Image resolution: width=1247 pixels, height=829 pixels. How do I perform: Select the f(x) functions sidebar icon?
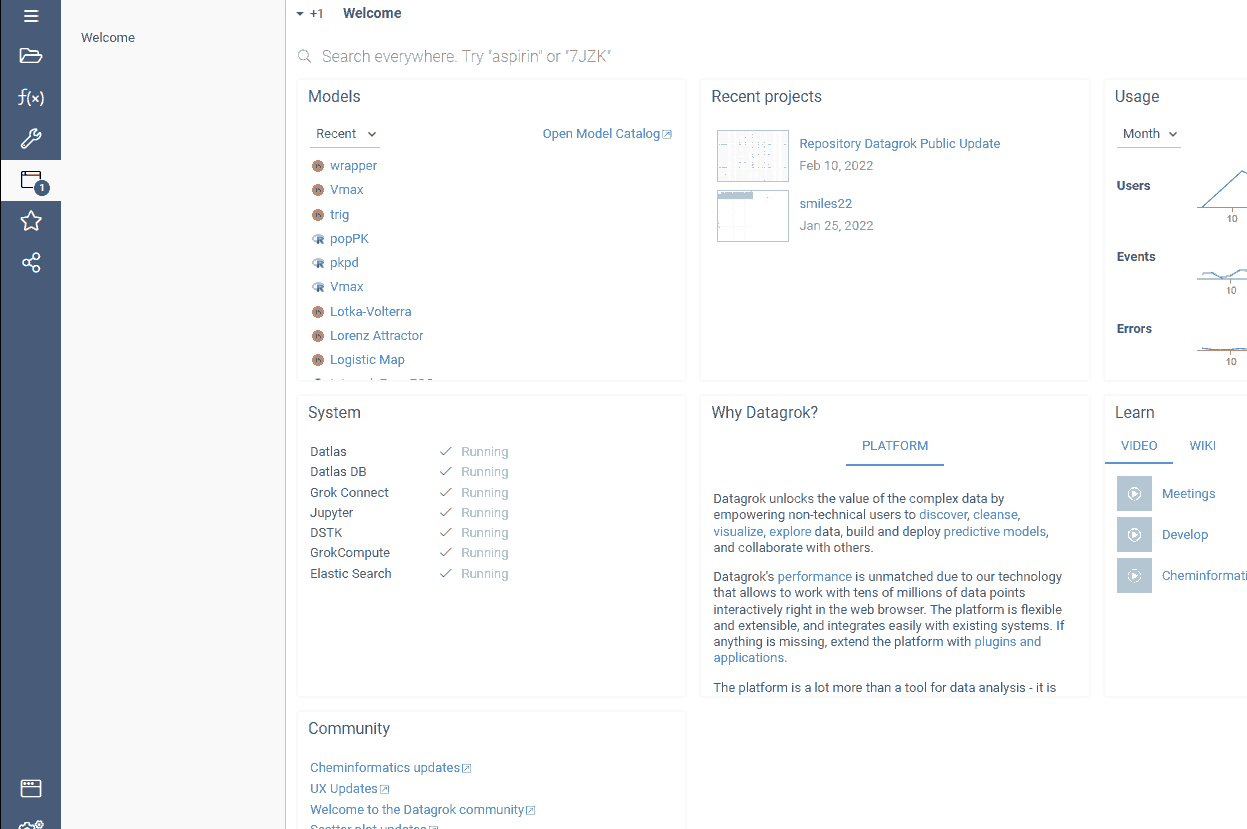[x=30, y=97]
